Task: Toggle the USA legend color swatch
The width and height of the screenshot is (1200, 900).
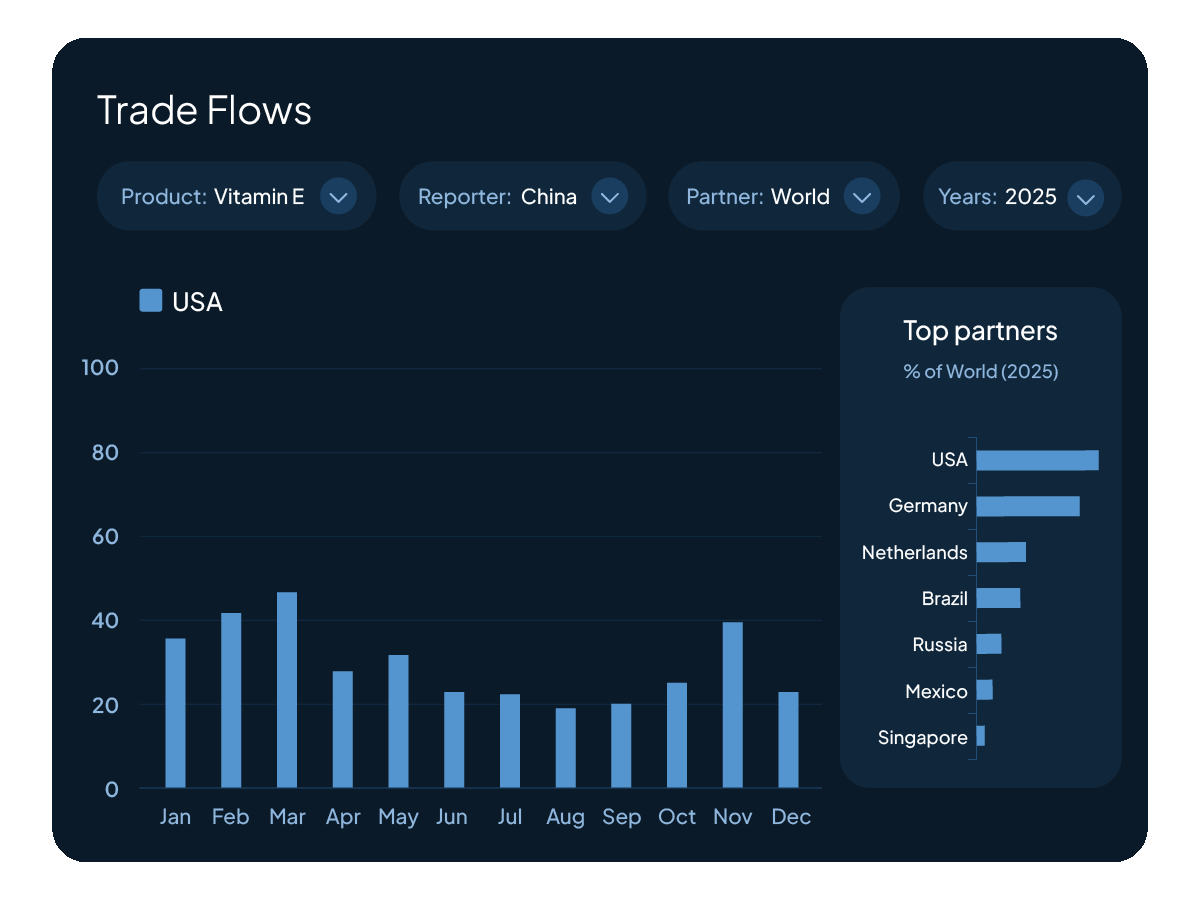Action: point(151,300)
